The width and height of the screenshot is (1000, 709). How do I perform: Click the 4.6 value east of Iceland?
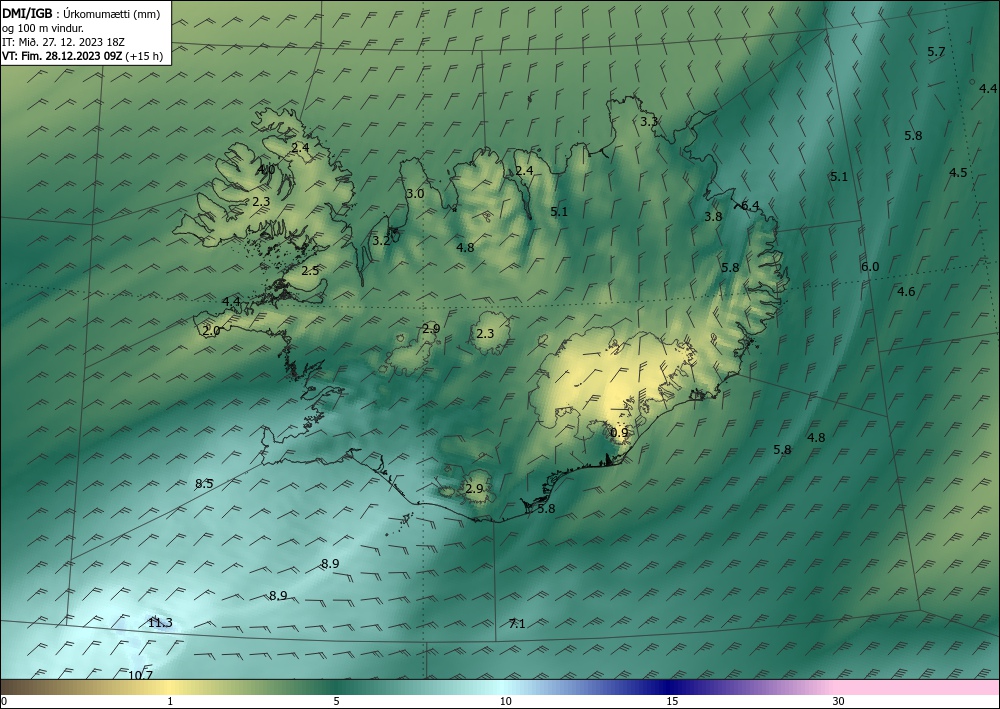click(906, 292)
